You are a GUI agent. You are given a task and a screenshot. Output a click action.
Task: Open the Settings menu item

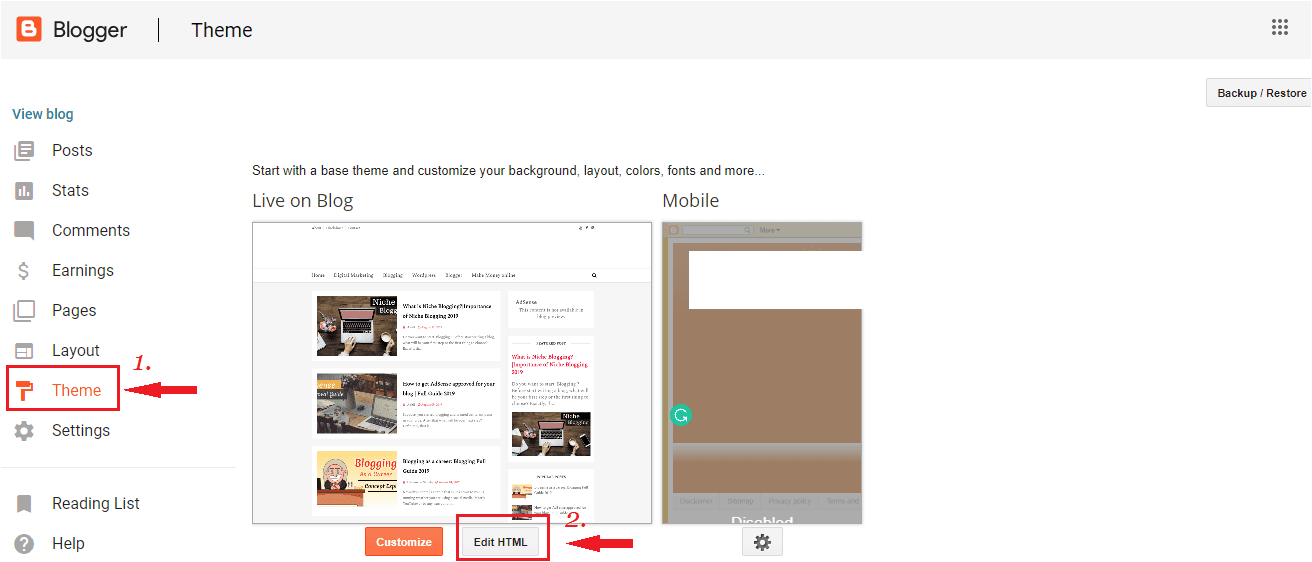click(81, 431)
